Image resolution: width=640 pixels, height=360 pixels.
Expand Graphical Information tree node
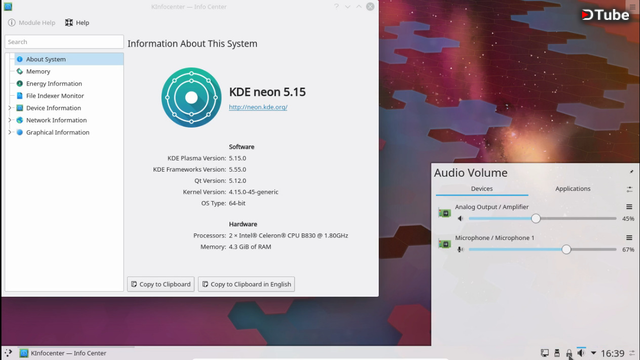(10, 133)
